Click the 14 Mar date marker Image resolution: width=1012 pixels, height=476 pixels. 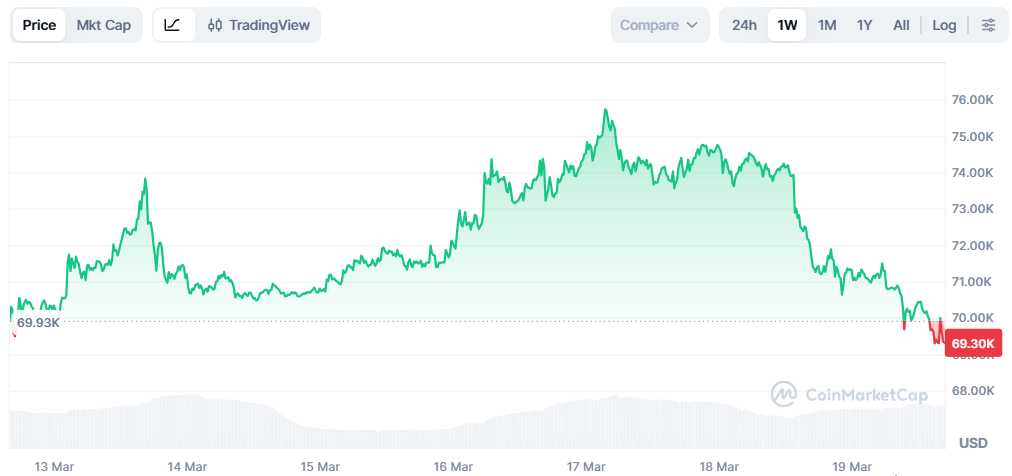187,466
